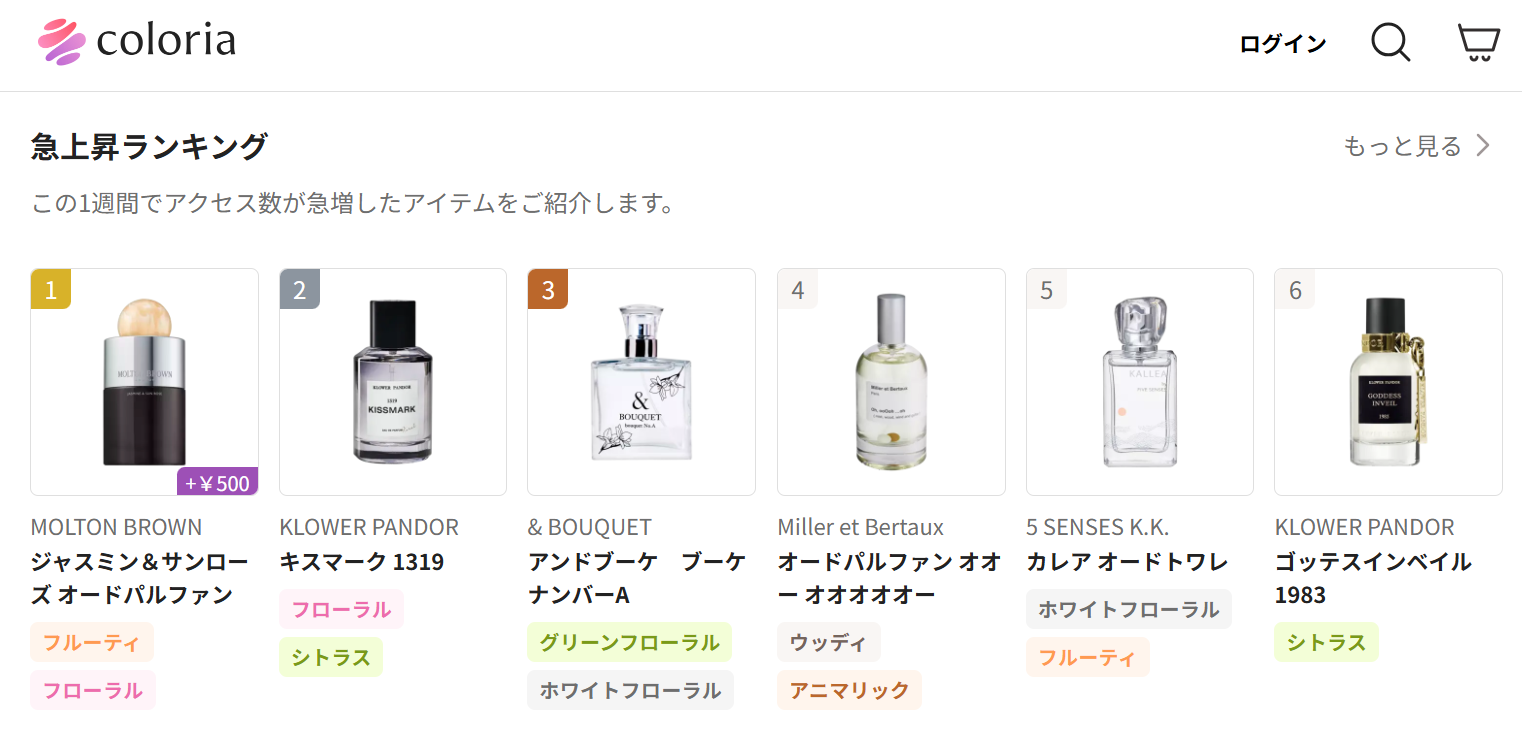Image resolution: width=1522 pixels, height=752 pixels.
Task: Click the rank 1 gold badge
Action: pyautogui.click(x=51, y=290)
